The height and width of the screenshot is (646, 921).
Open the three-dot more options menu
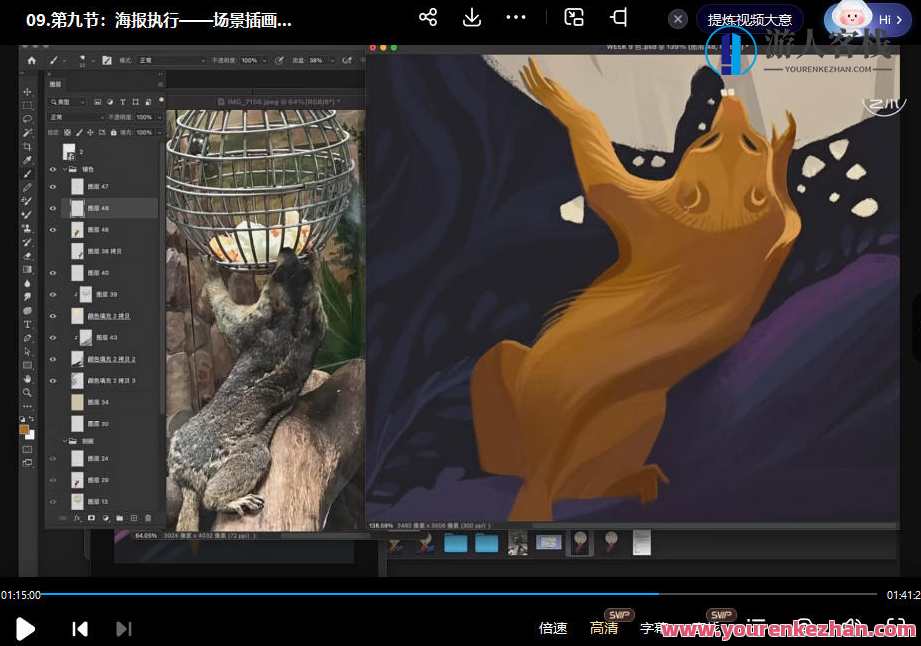tap(515, 17)
